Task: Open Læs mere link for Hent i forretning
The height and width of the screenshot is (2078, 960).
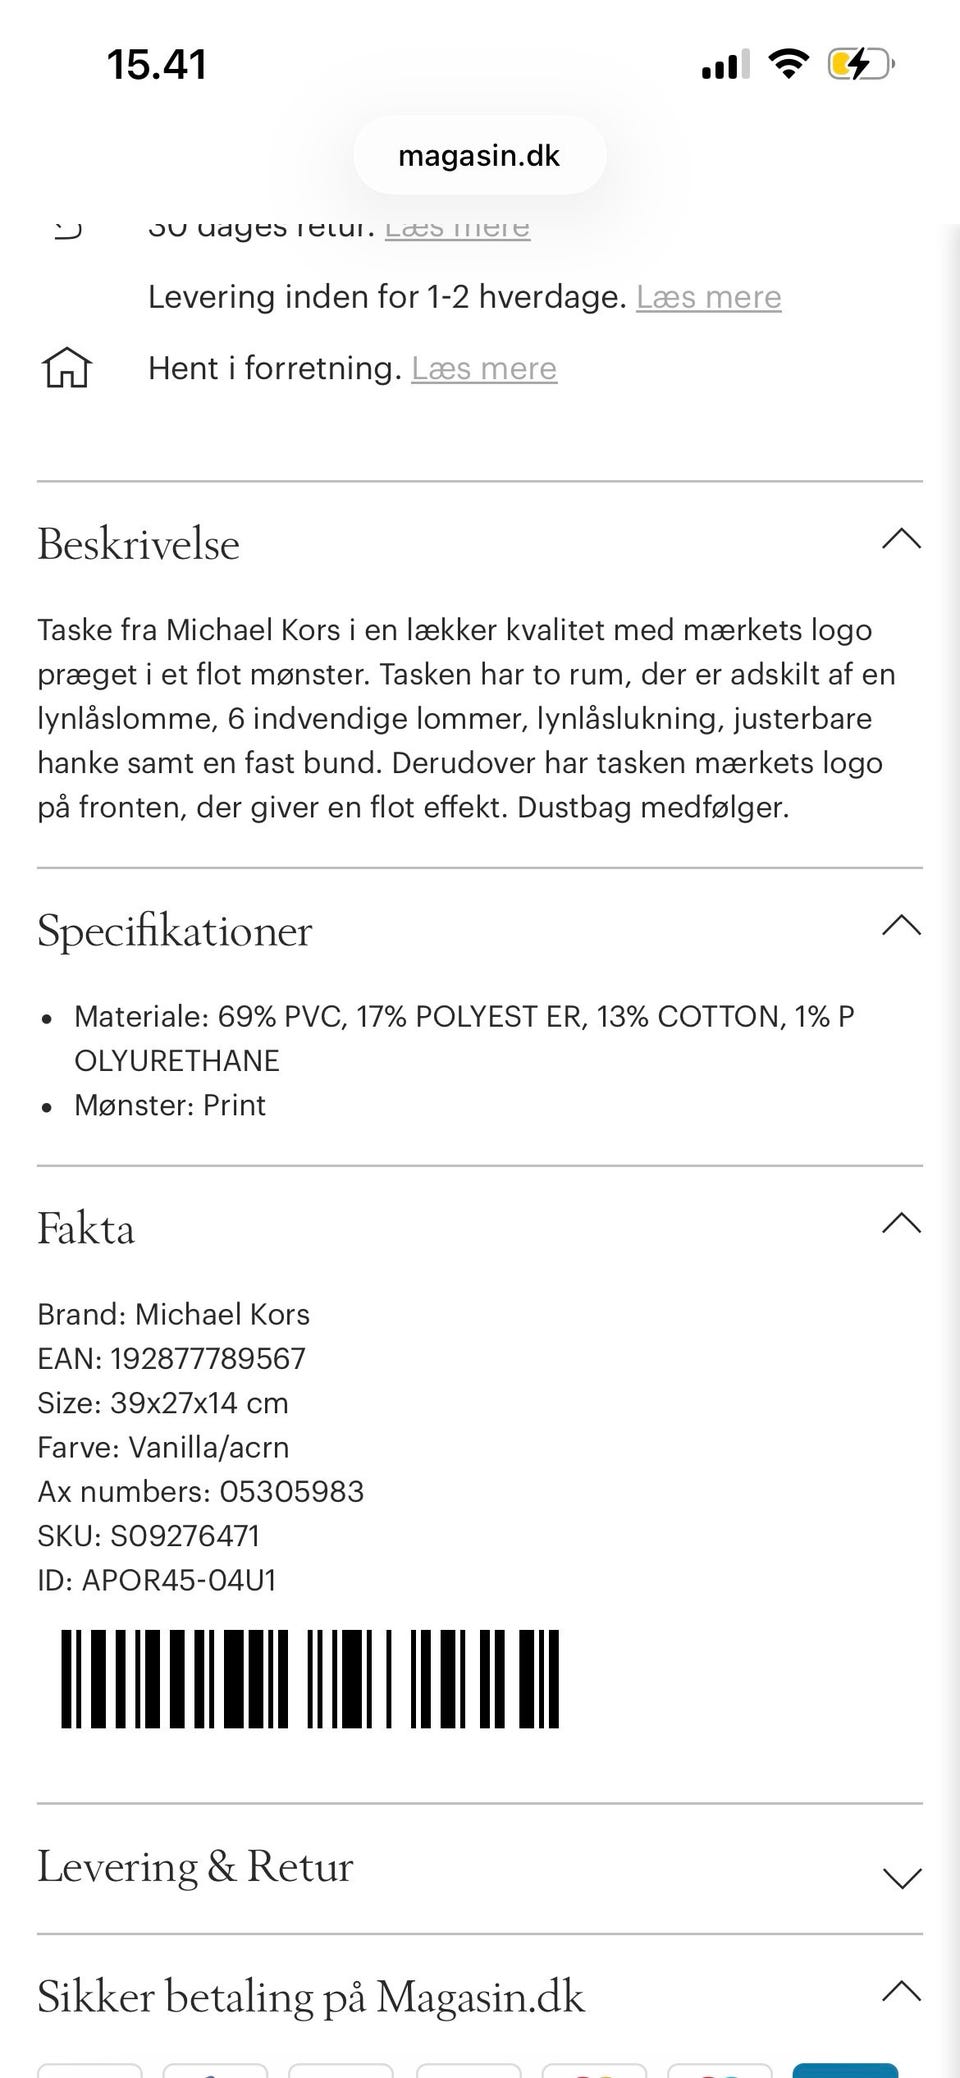Action: point(484,368)
